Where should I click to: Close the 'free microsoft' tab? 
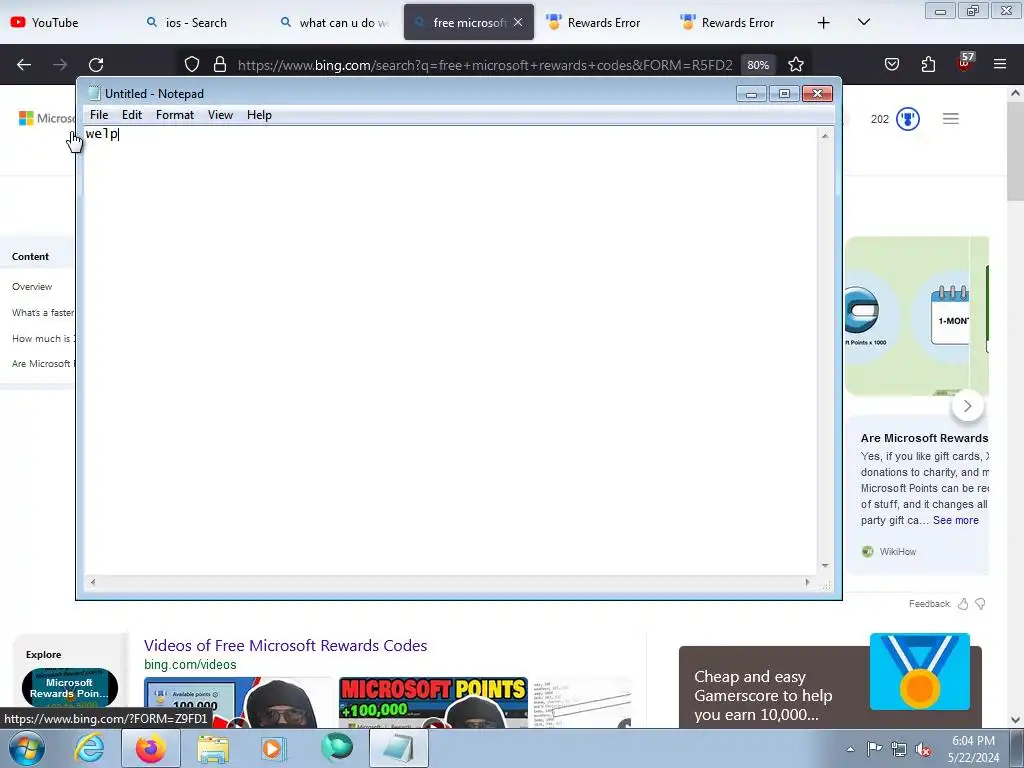[518, 22]
